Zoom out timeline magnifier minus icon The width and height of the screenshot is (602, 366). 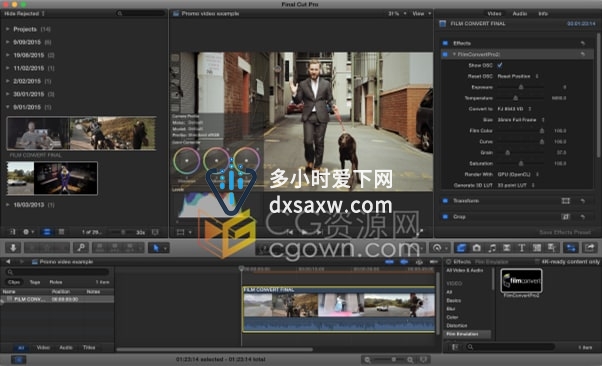point(367,360)
